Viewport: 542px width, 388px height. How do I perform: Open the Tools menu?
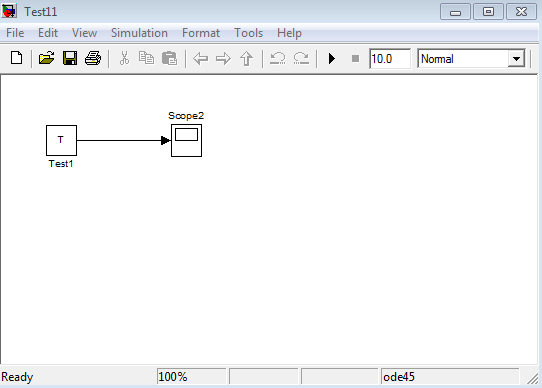pos(249,33)
